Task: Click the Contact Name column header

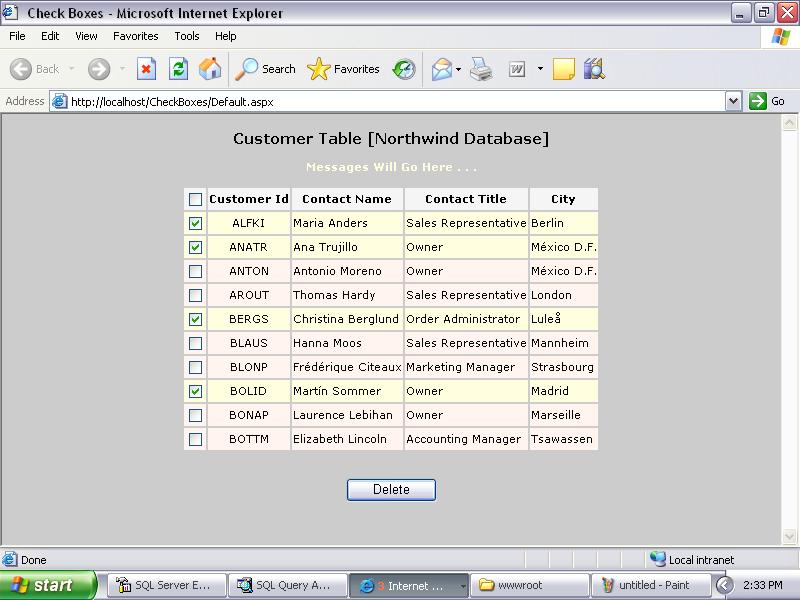Action: pos(347,199)
